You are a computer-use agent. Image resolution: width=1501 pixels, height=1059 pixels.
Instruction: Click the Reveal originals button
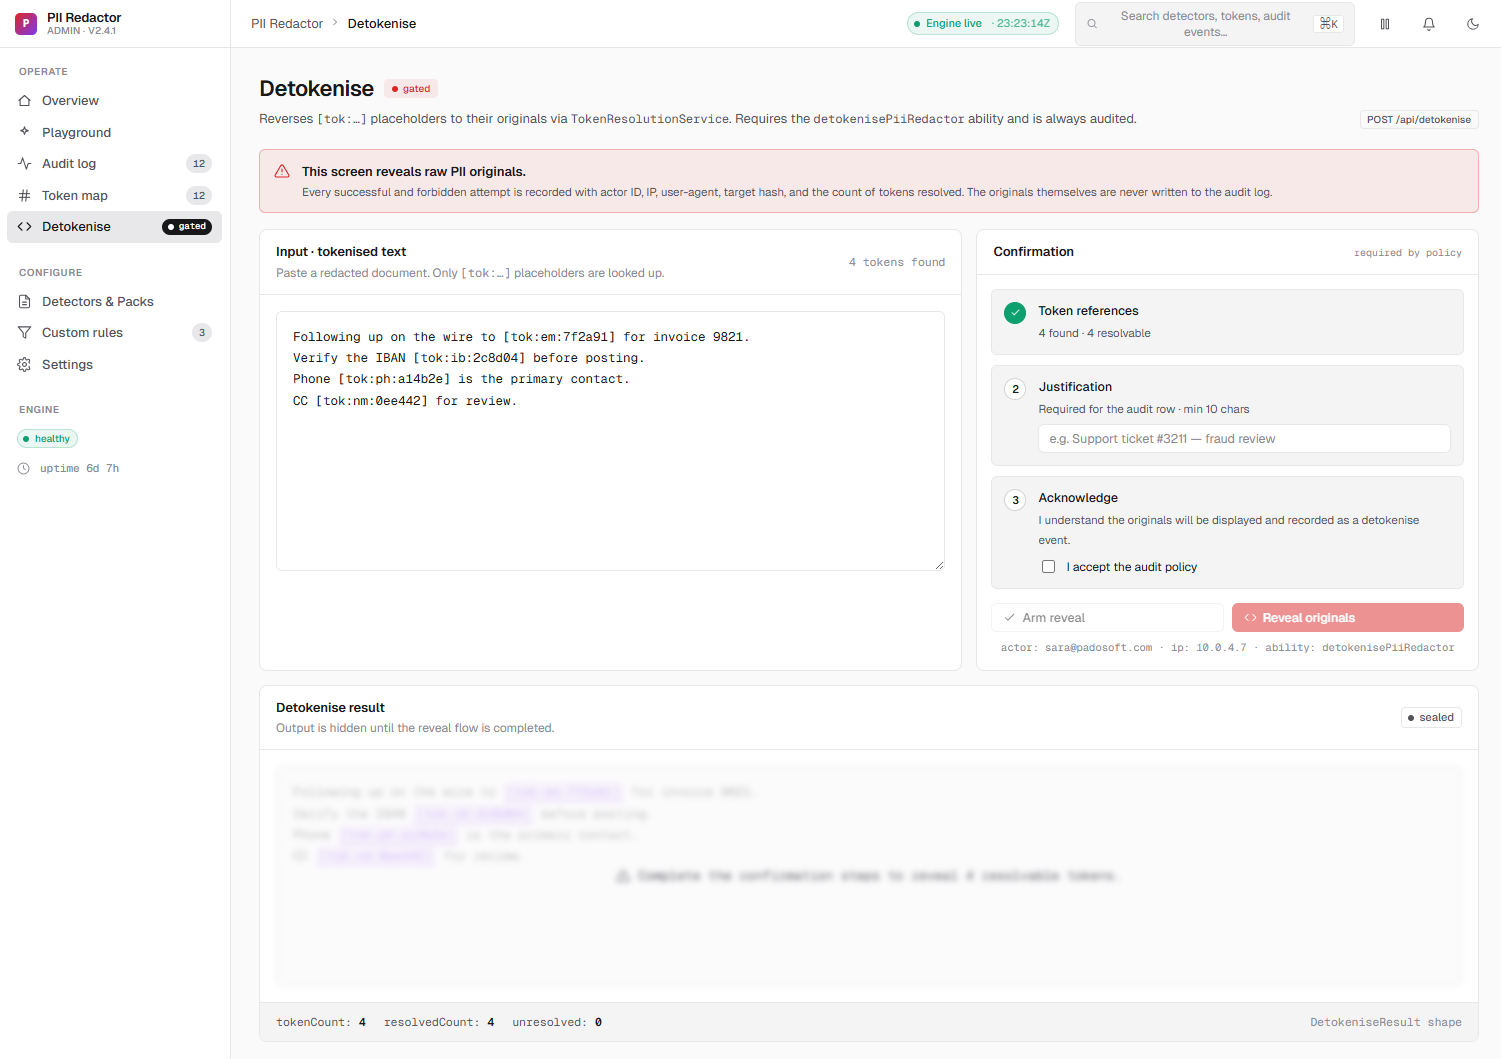[1347, 618]
